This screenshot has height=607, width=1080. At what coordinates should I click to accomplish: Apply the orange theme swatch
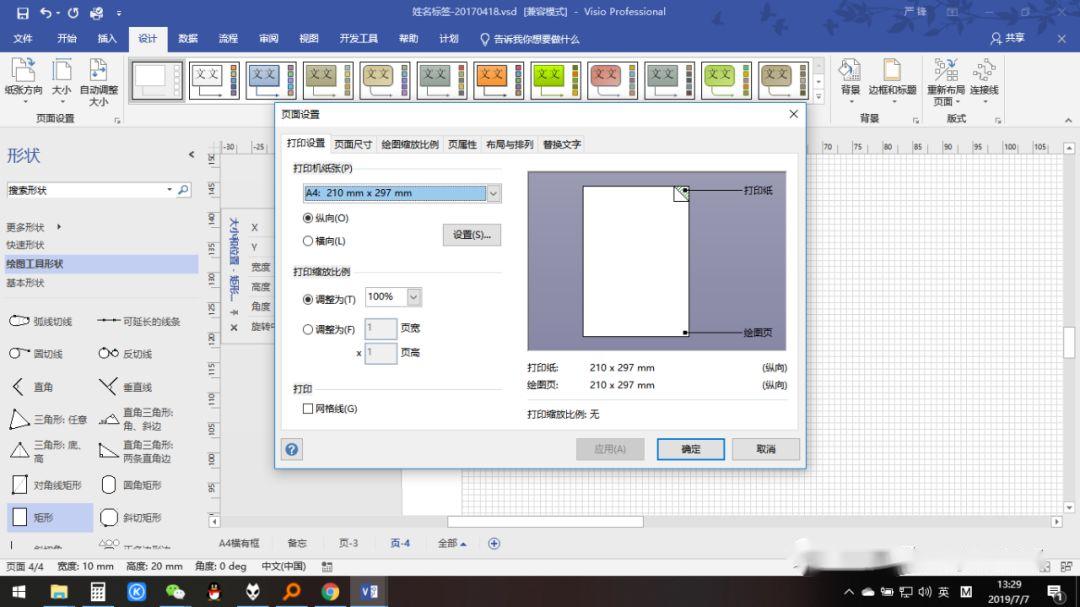pyautogui.click(x=492, y=81)
